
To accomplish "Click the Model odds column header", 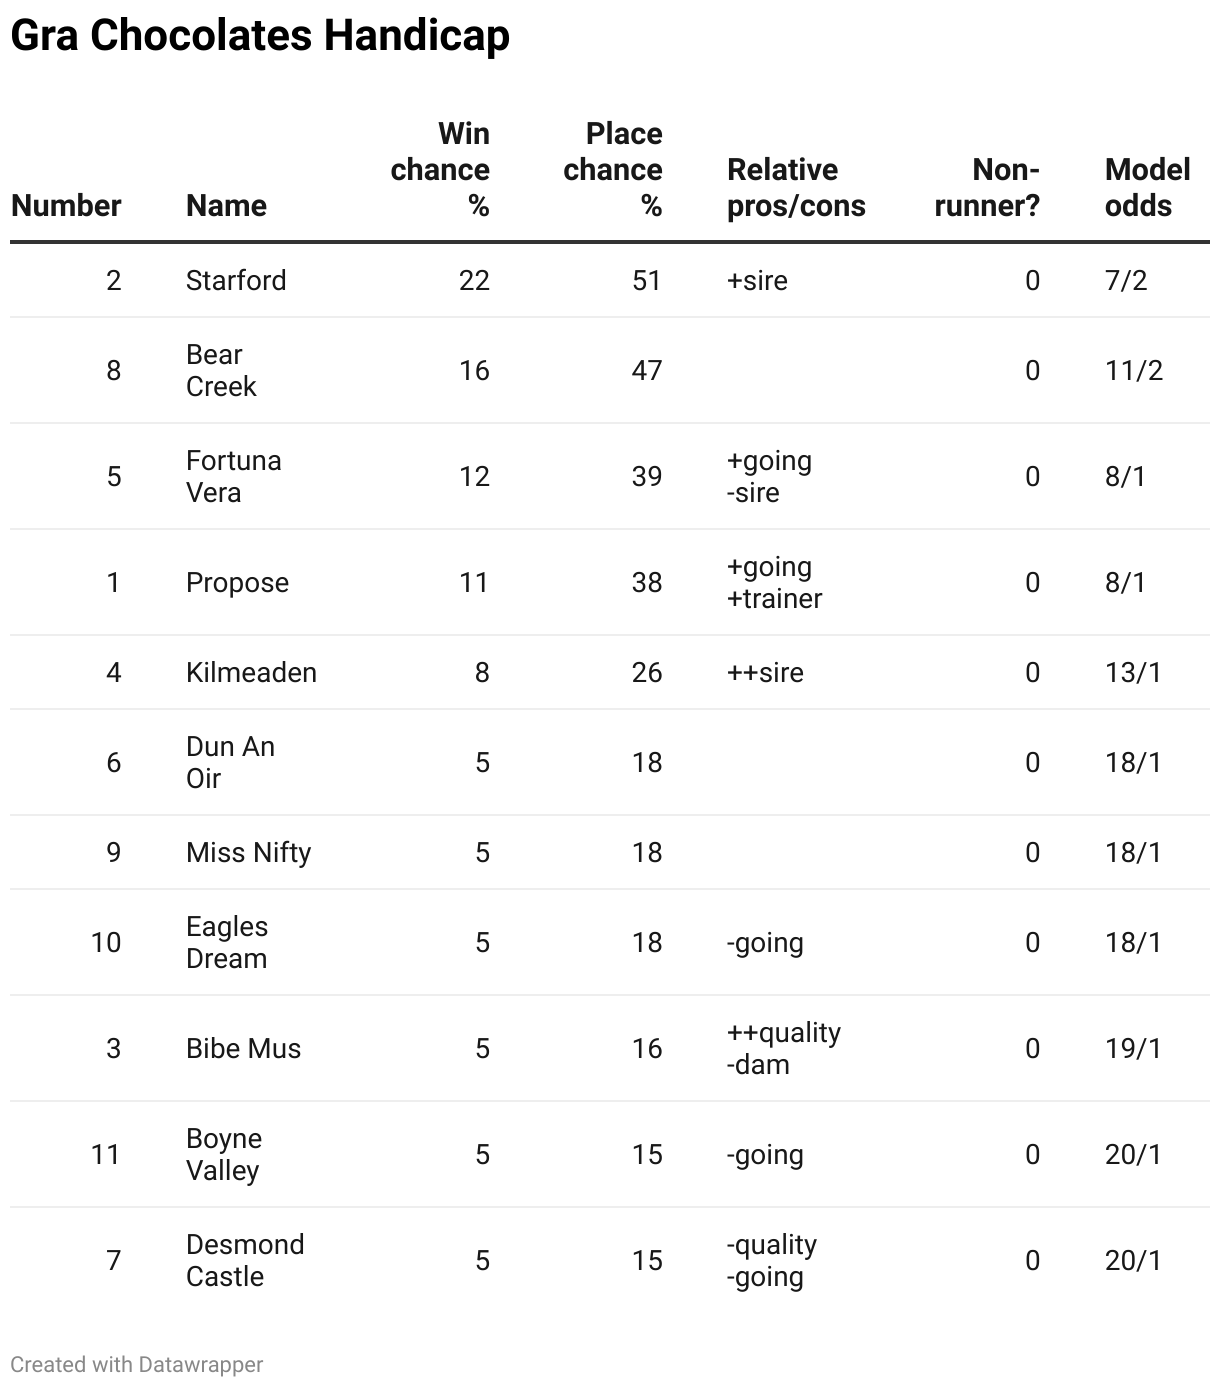I will click(1147, 188).
